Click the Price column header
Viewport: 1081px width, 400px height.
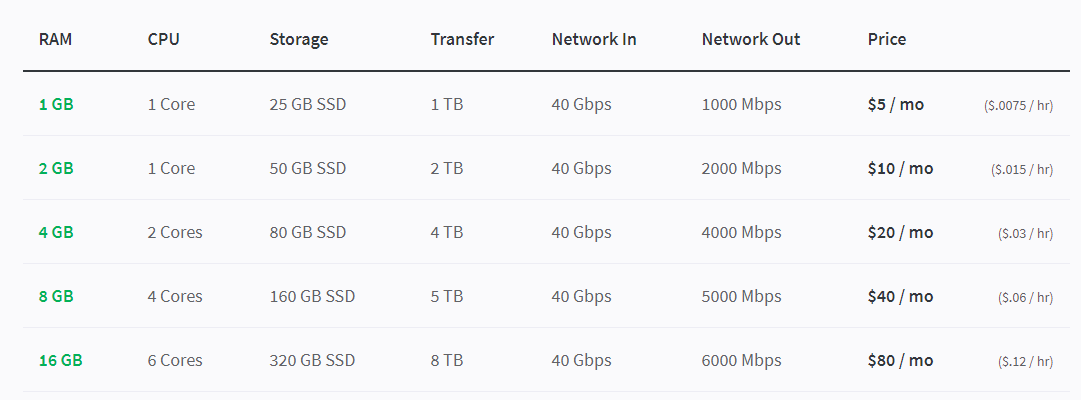coord(887,39)
